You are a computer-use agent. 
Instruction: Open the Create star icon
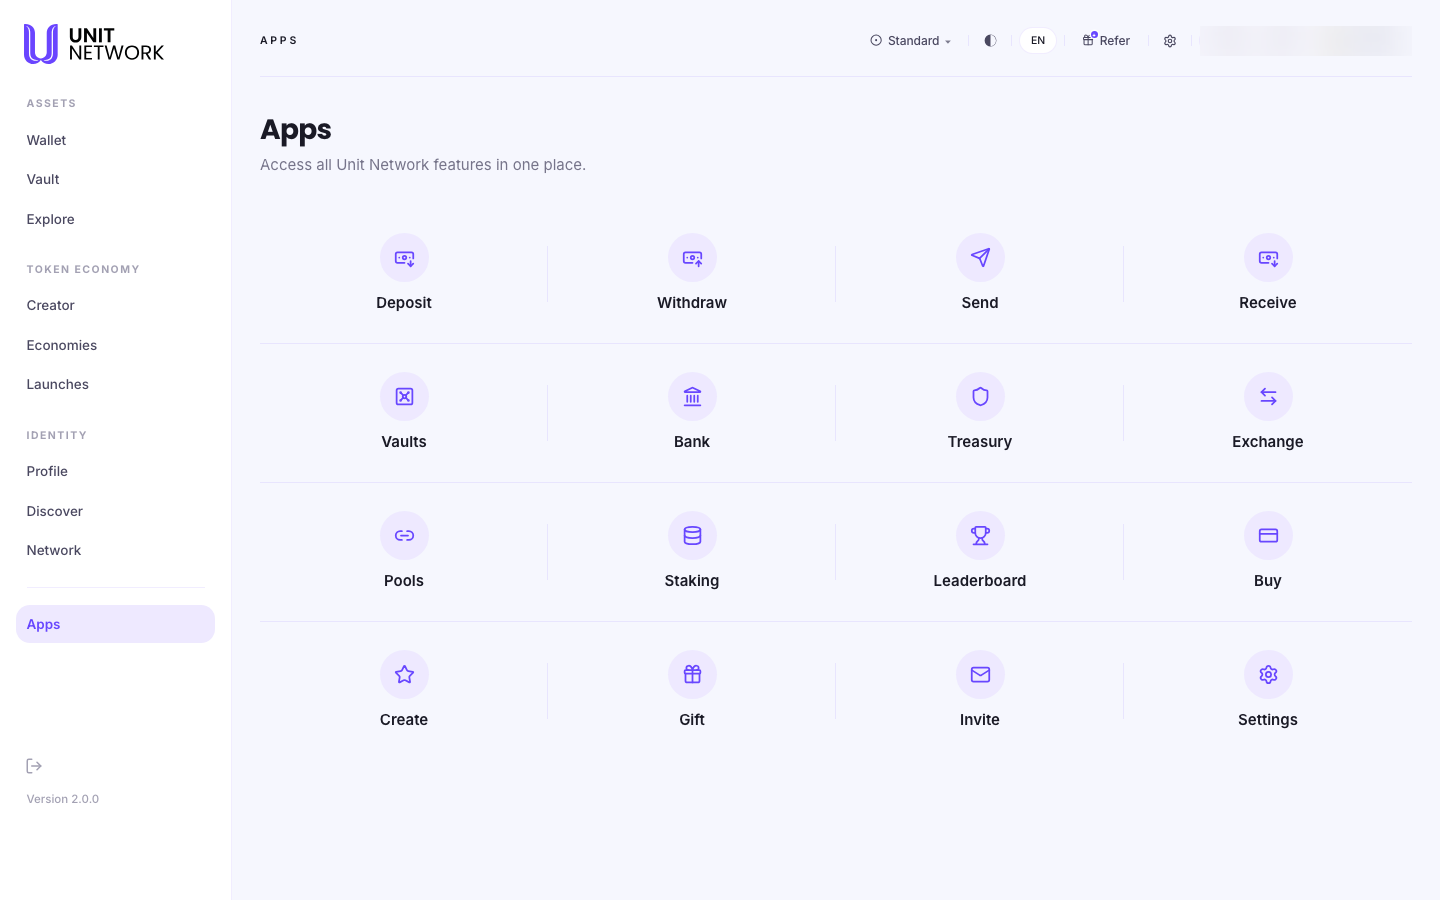point(404,675)
